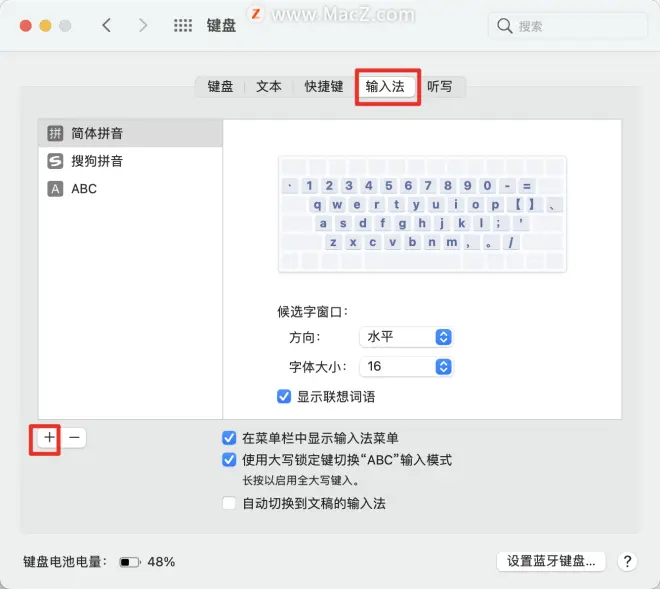
Task: Click the keyboard layout preview image
Action: pos(422,214)
